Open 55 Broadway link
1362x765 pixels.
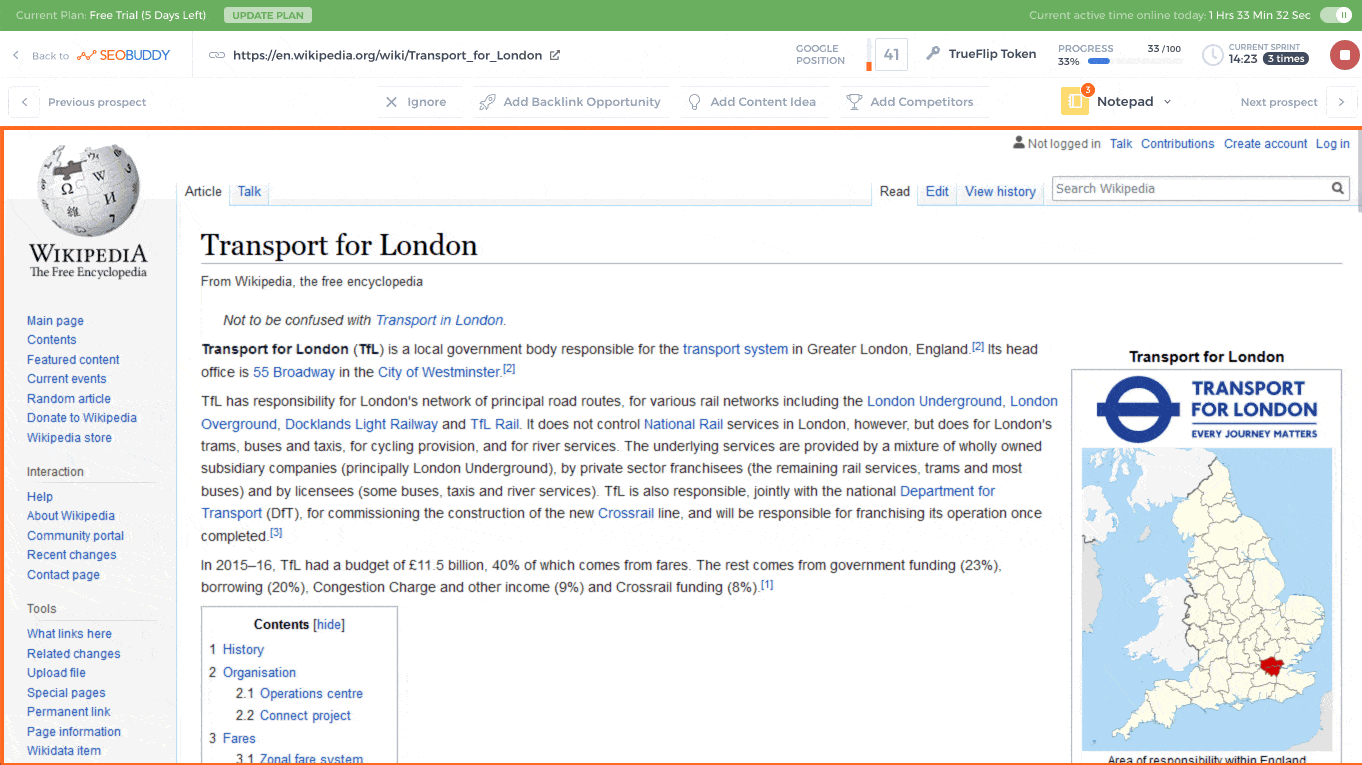tap(294, 372)
